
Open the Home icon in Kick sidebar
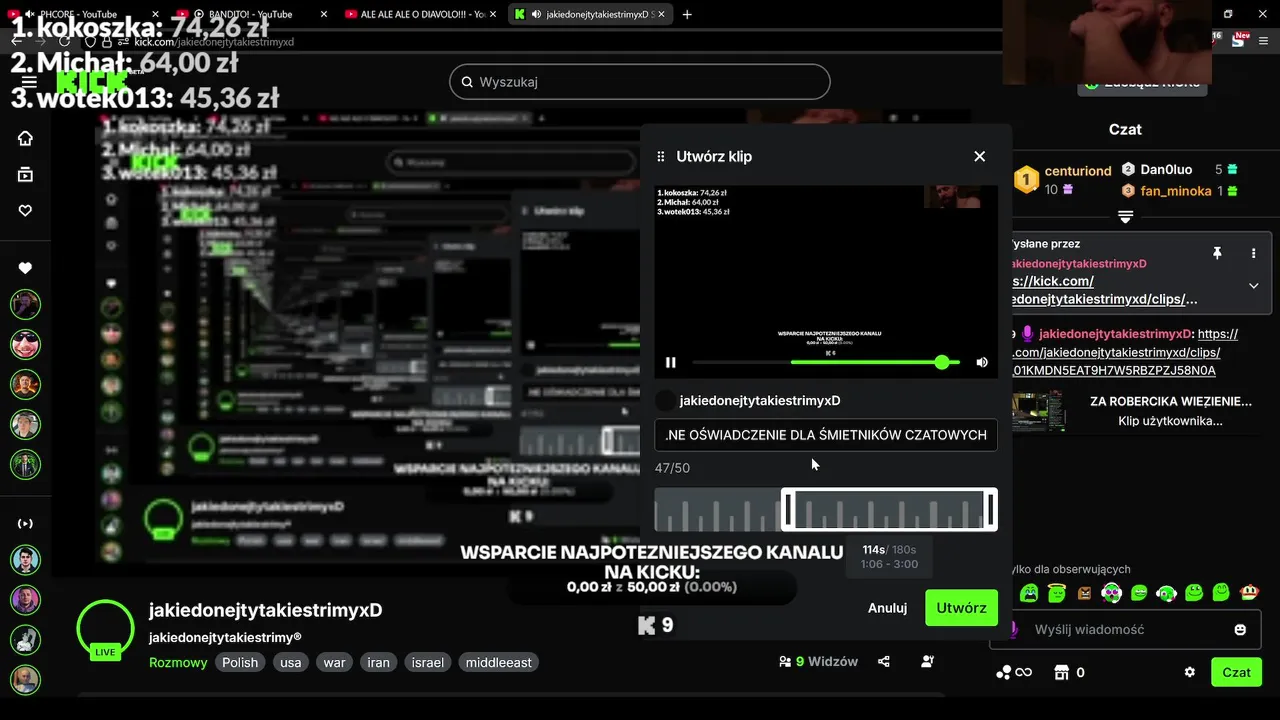click(25, 138)
